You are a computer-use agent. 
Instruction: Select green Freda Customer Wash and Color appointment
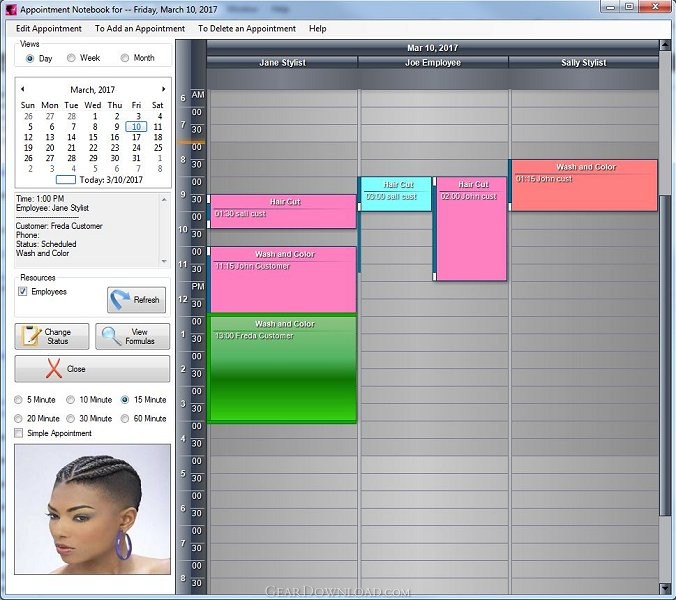tap(282, 369)
